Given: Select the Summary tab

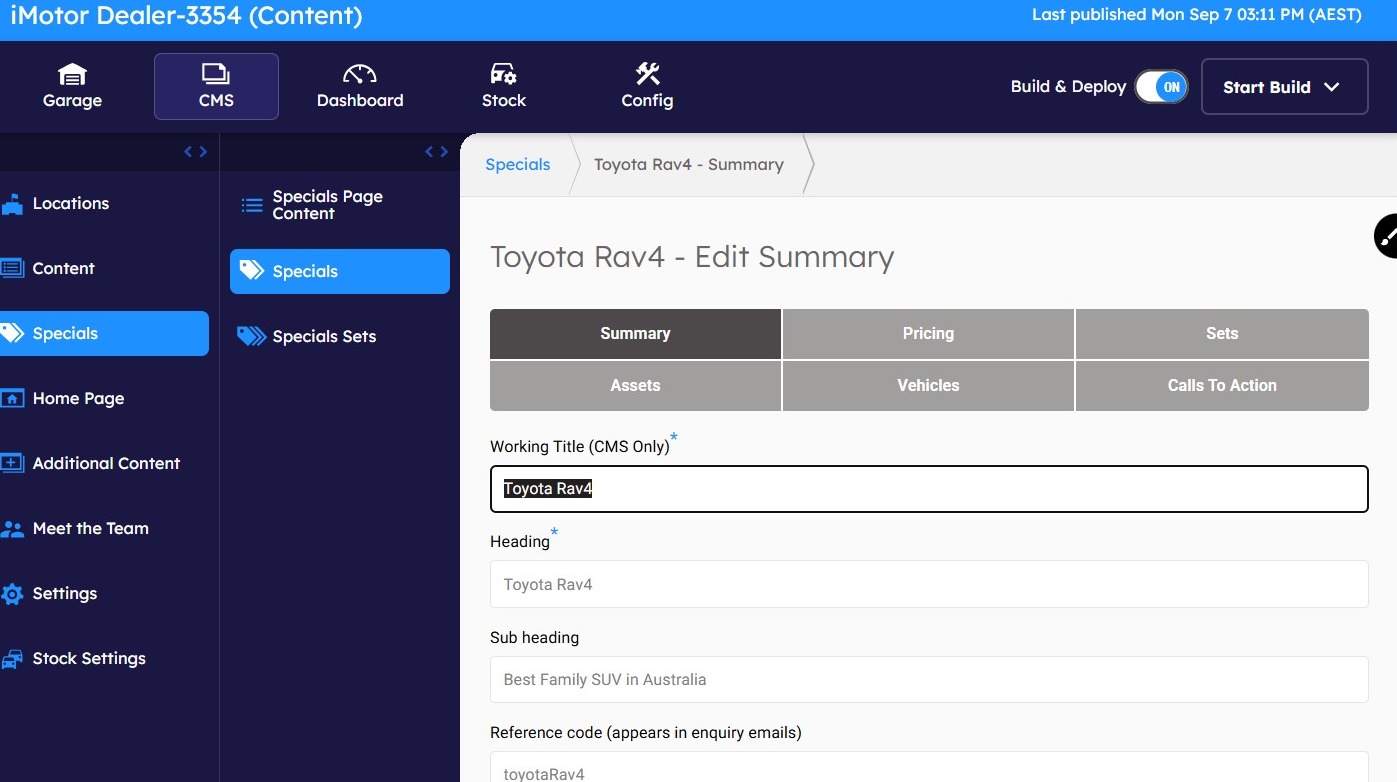Looking at the screenshot, I should coord(635,334).
